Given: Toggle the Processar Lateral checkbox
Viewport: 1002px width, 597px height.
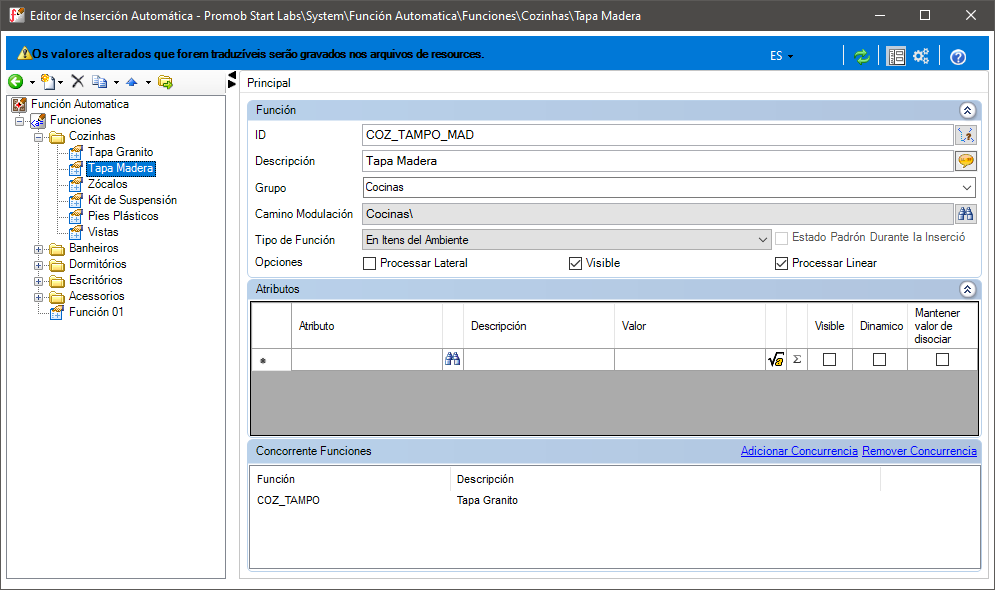Looking at the screenshot, I should [369, 263].
